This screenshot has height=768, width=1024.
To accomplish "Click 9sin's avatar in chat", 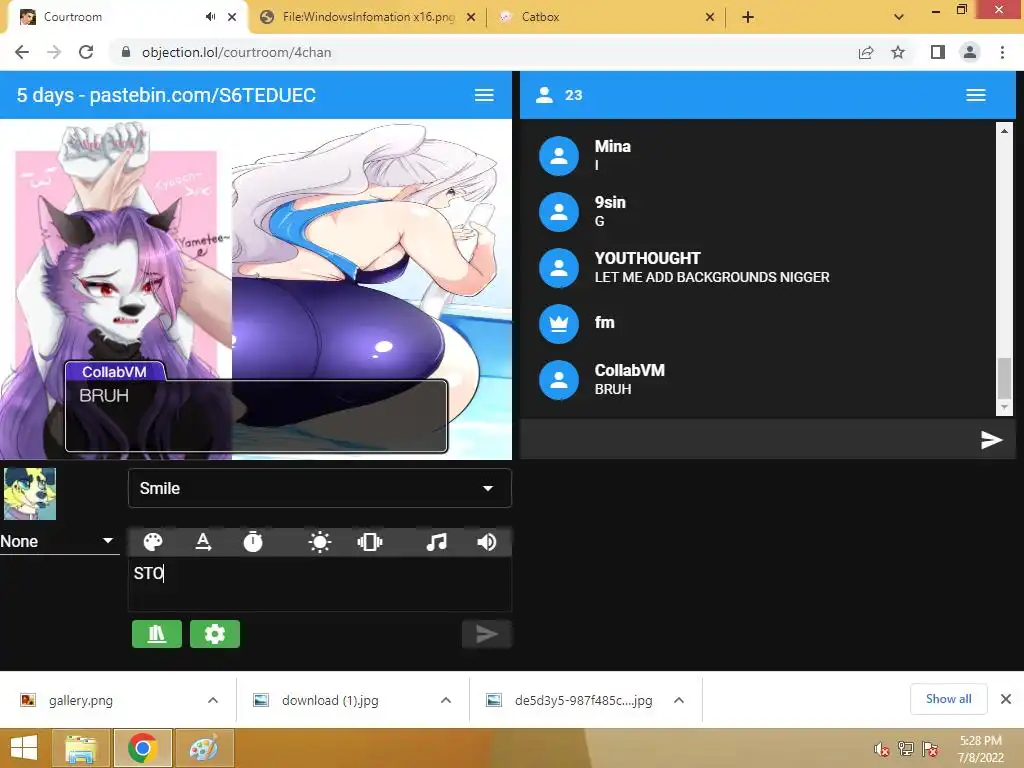I will click(x=558, y=212).
